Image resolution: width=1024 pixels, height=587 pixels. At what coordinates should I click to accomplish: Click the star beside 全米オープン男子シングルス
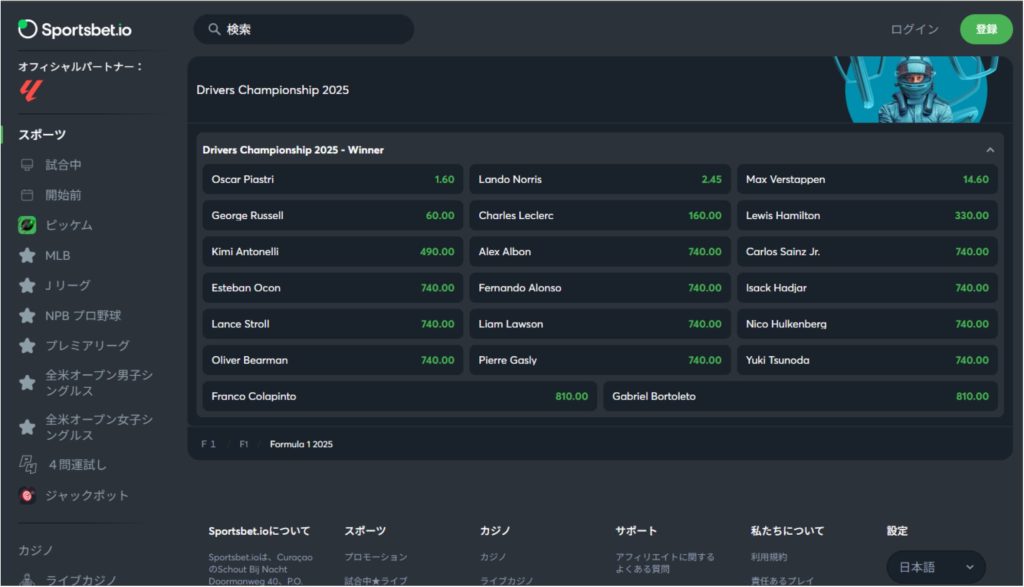[27, 383]
